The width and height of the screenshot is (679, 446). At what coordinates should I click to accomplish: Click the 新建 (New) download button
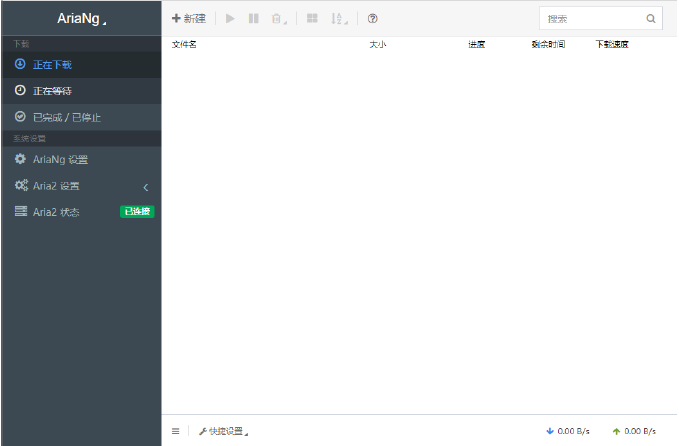[189, 18]
